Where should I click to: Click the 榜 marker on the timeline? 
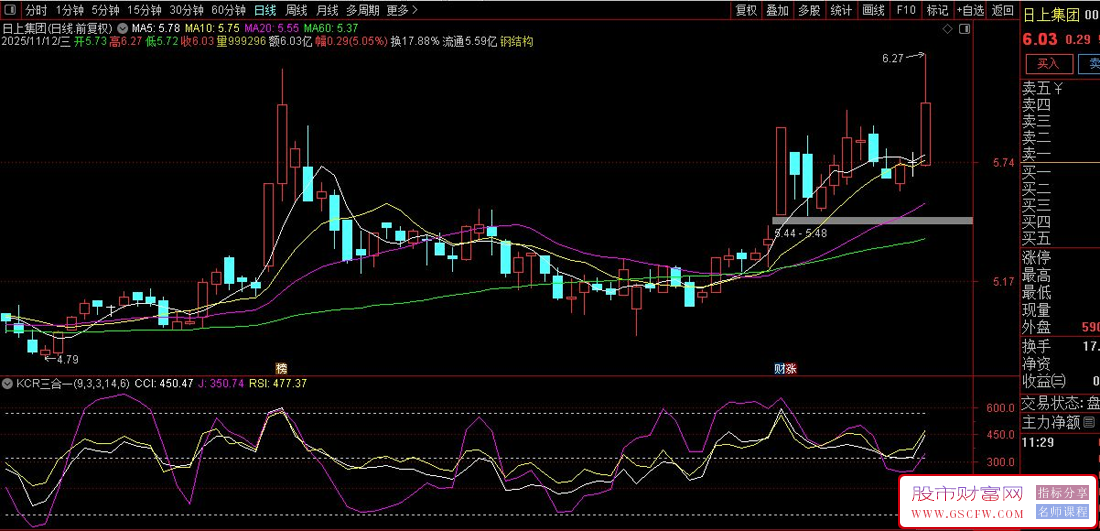(x=281, y=368)
